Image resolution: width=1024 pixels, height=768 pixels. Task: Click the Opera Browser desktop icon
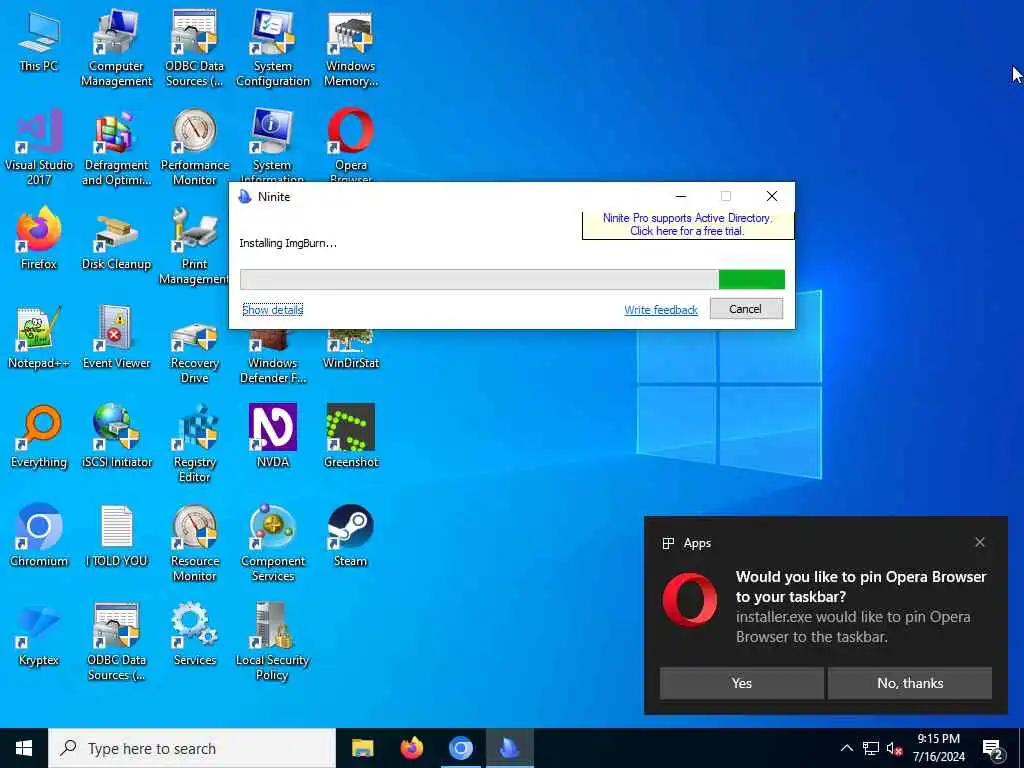point(351,145)
